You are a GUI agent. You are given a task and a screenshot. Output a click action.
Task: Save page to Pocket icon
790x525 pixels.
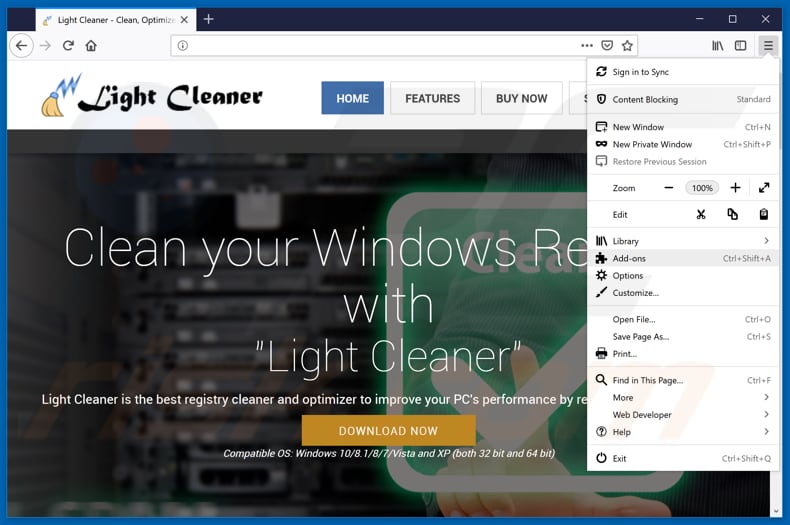607,45
